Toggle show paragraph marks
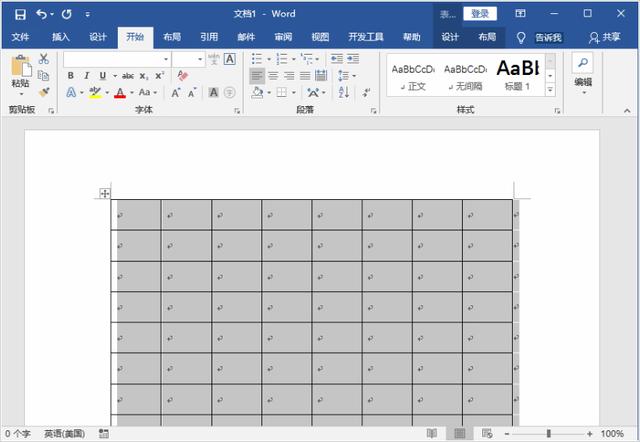 pyautogui.click(x=366, y=93)
